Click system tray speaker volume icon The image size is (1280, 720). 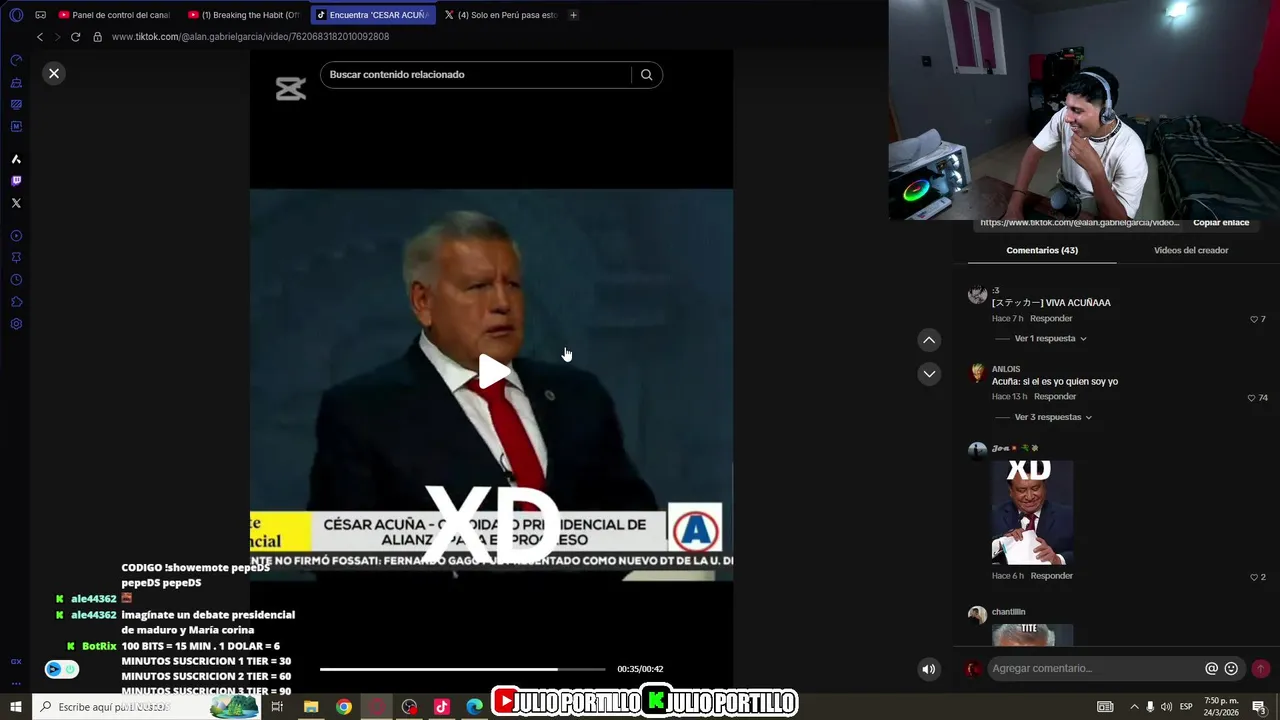tap(1166, 707)
